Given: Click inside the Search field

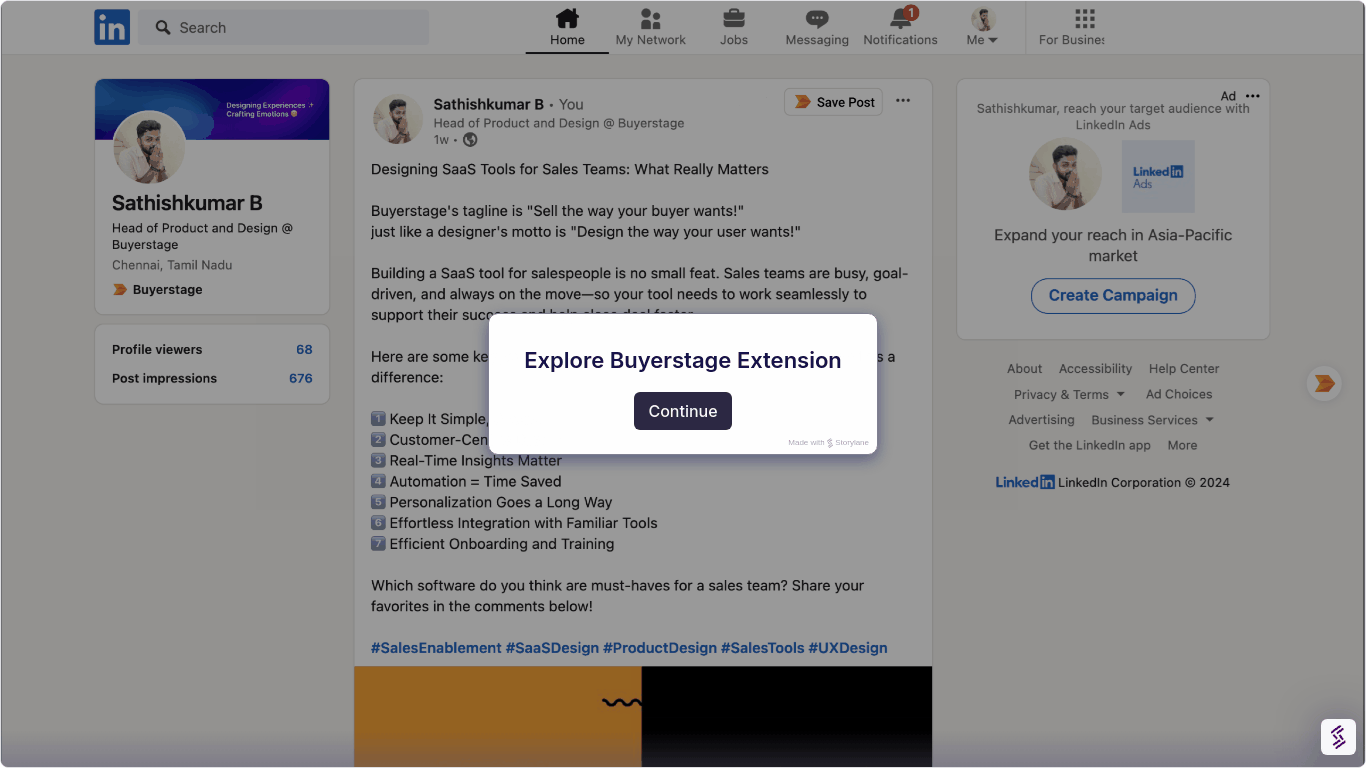Looking at the screenshot, I should (x=284, y=28).
